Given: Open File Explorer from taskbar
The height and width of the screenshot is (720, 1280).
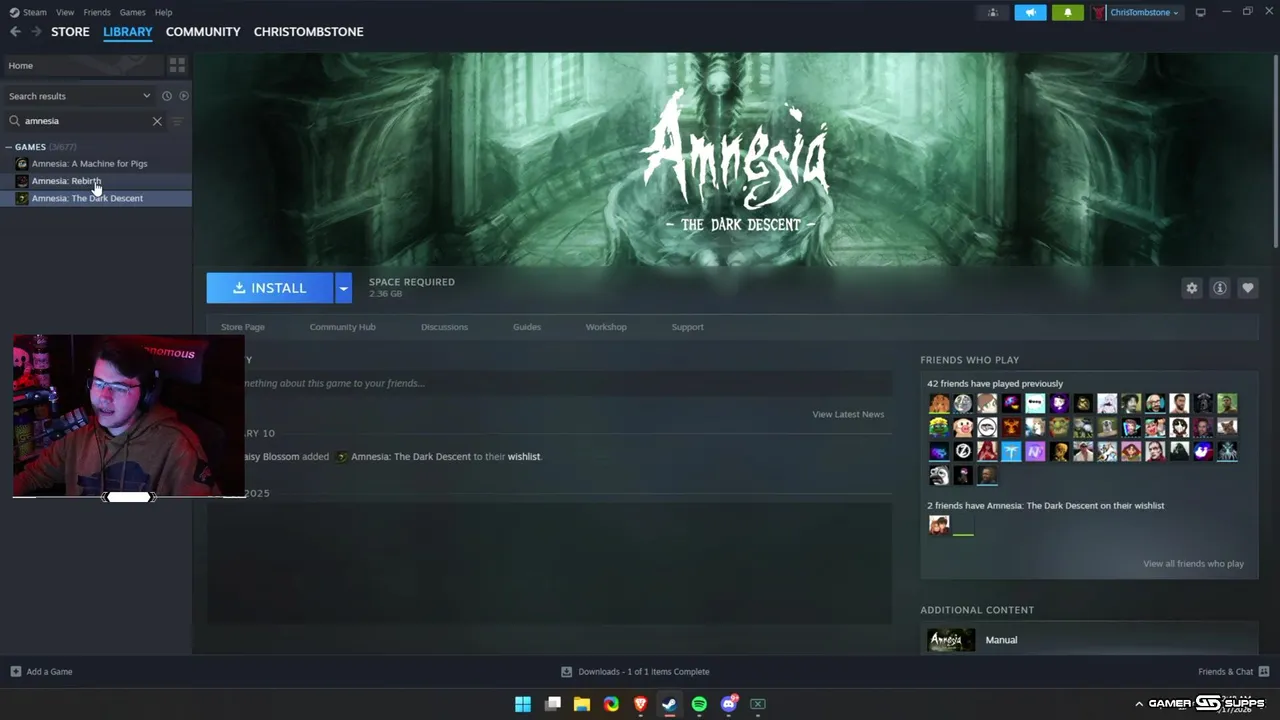Looking at the screenshot, I should coord(581,704).
